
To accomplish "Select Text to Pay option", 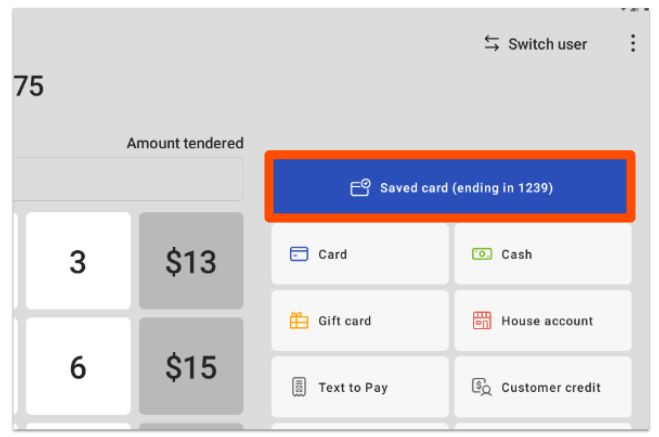I will click(359, 387).
